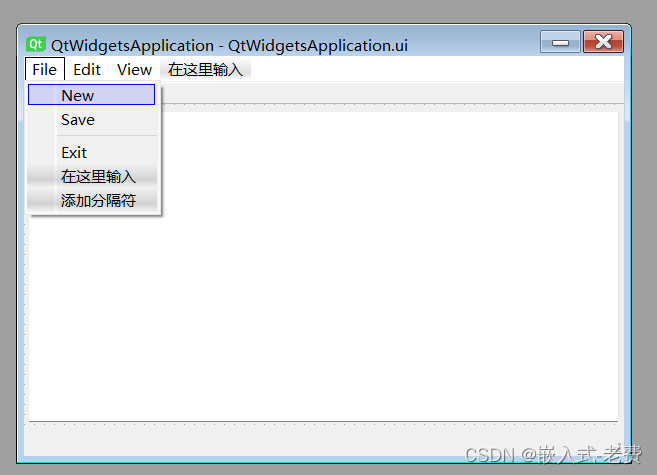657x475 pixels.
Task: Choose Exit from the File menu
Action: click(x=91, y=152)
